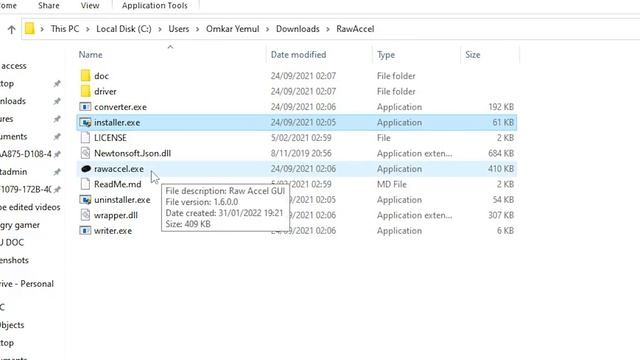Select writer.exe file name
Image resolution: width=640 pixels, height=360 pixels.
113,231
